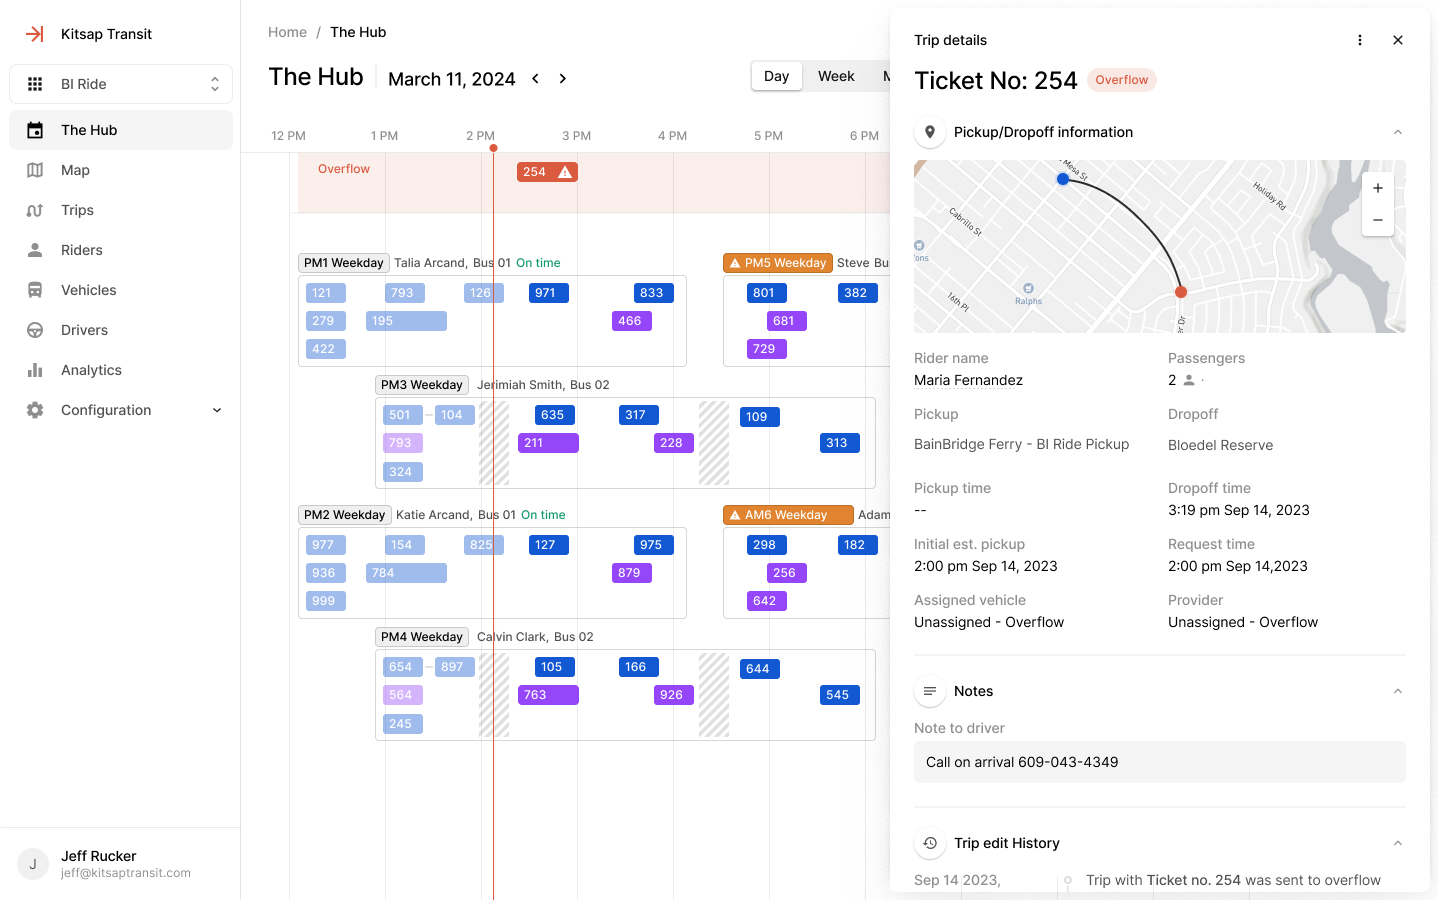The width and height of the screenshot is (1438, 900).
Task: Open the Vehicles section
Action: 88,290
